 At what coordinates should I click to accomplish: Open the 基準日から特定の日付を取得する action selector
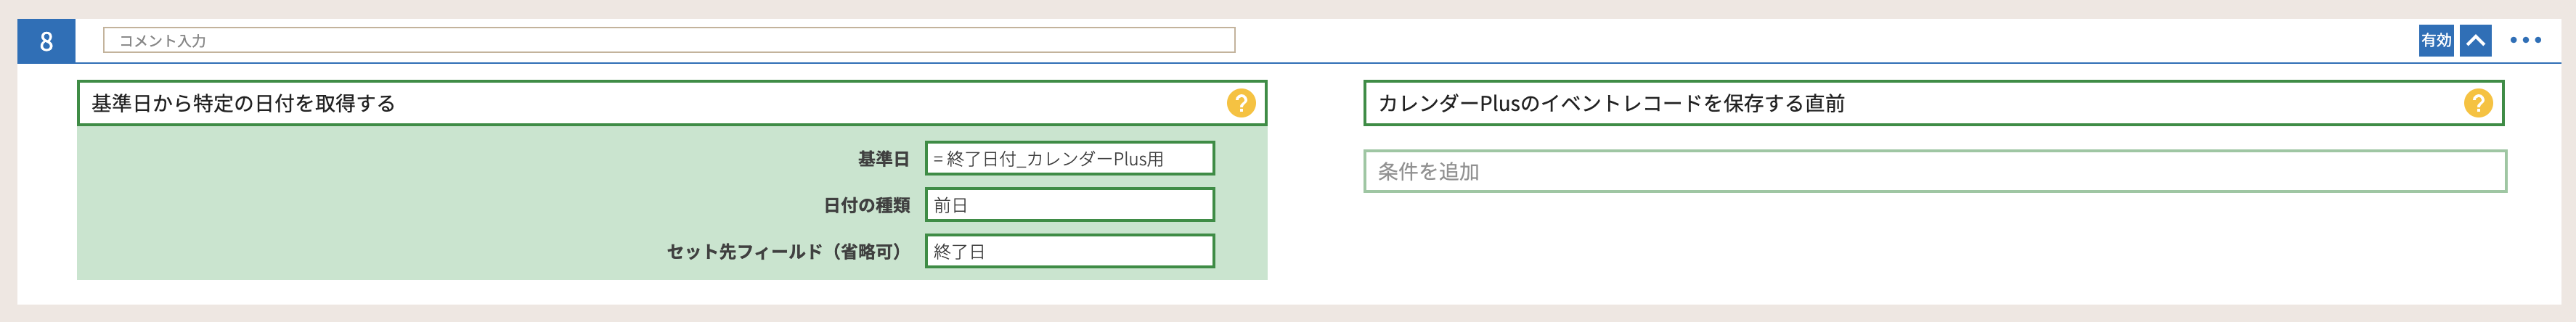[650, 103]
